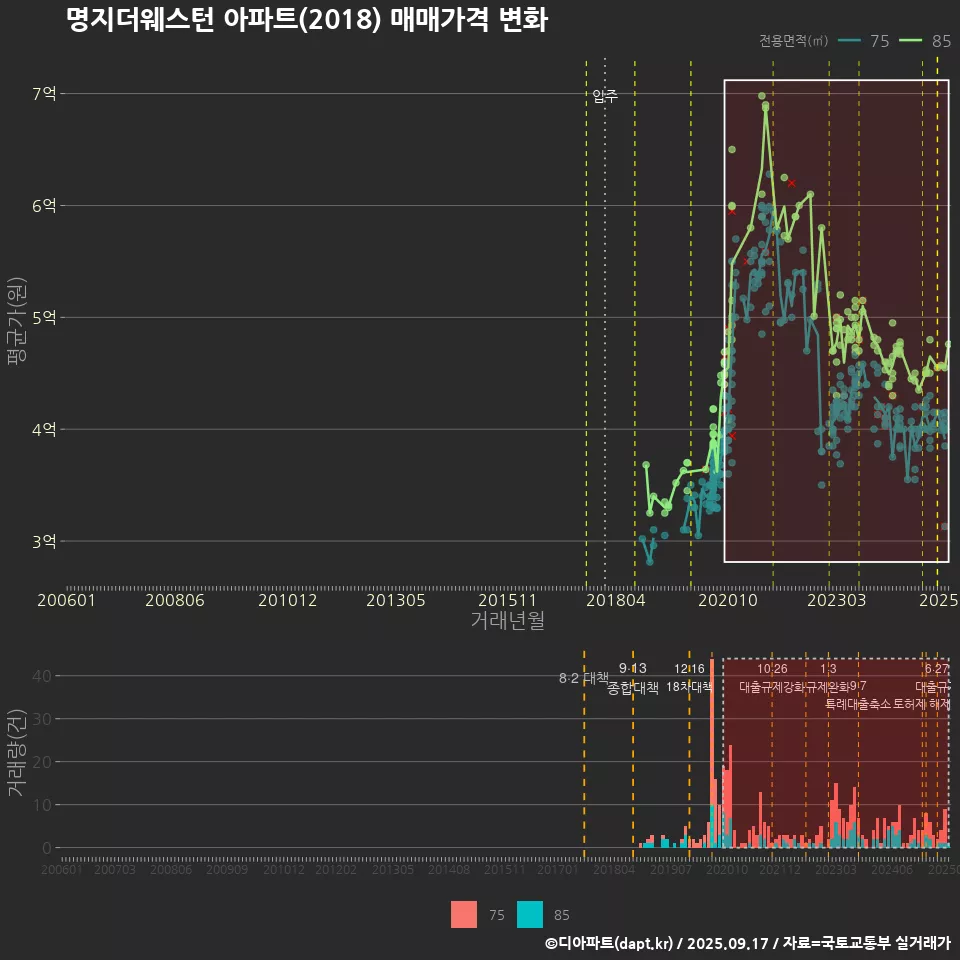Viewport: 960px width, 960px height.
Task: Click the 토허제 해제 annotation text
Action: click(921, 704)
